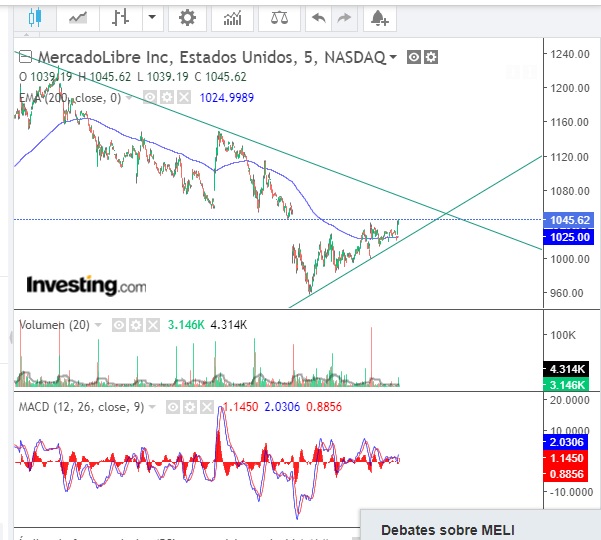Image resolution: width=601 pixels, height=540 pixels.
Task: Click the EMA value 1024.9989
Action: 227,98
